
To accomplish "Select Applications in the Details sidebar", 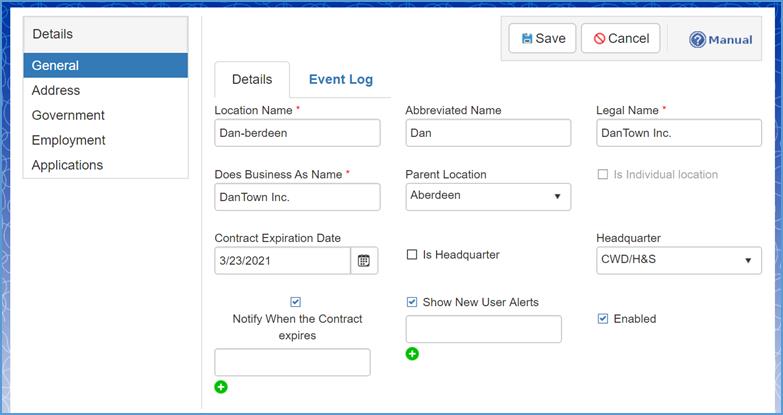I will pos(67,165).
